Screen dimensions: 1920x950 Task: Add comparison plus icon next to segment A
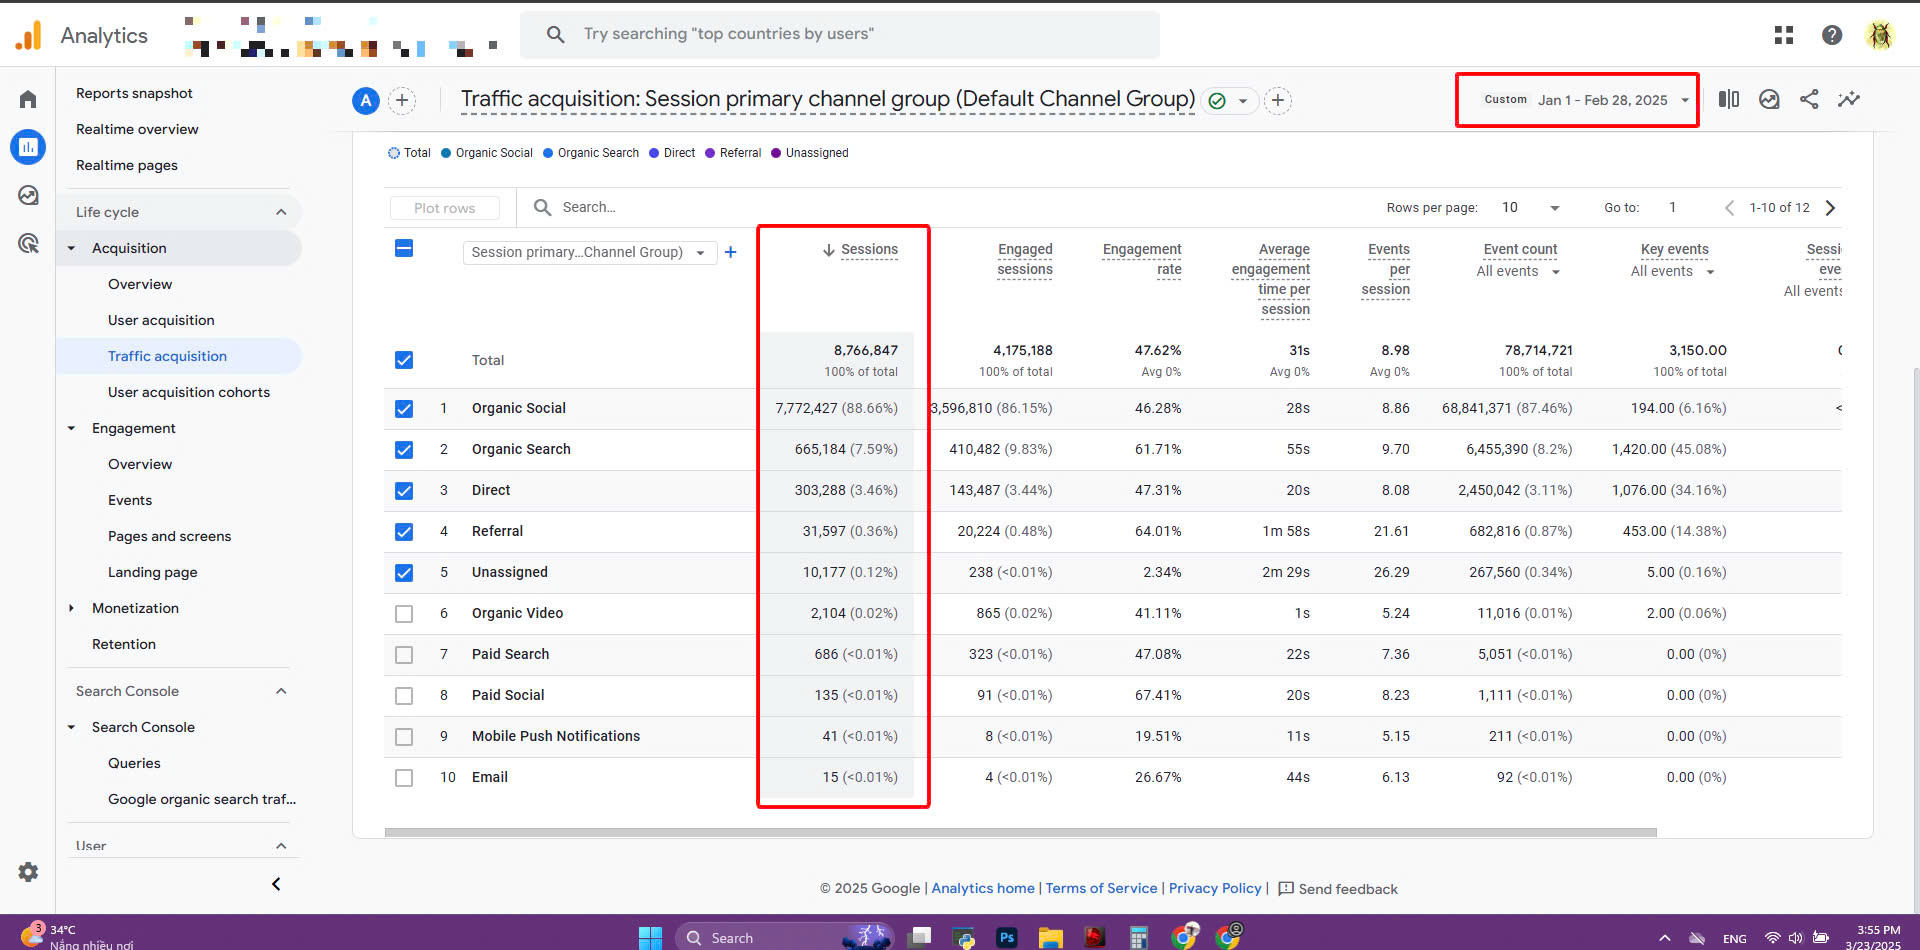click(x=402, y=100)
